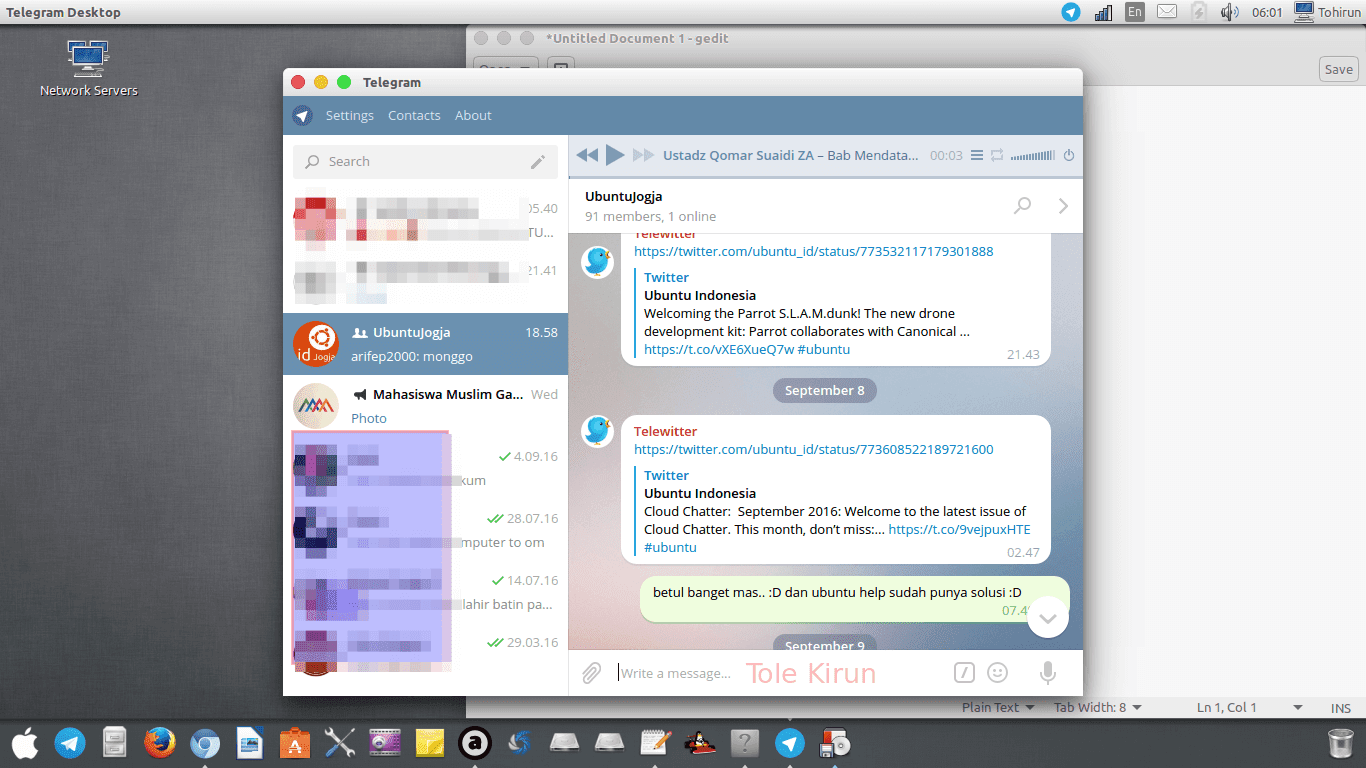1366x768 pixels.
Task: Open the bot commands slash icon
Action: 964,673
